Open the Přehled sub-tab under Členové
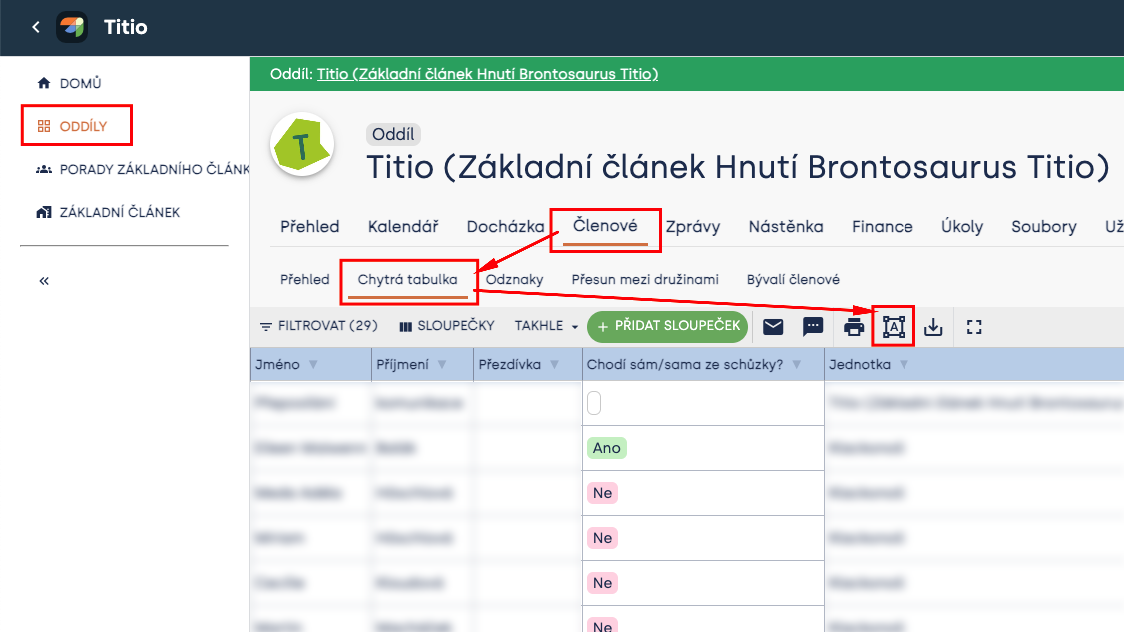Image resolution: width=1124 pixels, height=632 pixels. pyautogui.click(x=305, y=279)
